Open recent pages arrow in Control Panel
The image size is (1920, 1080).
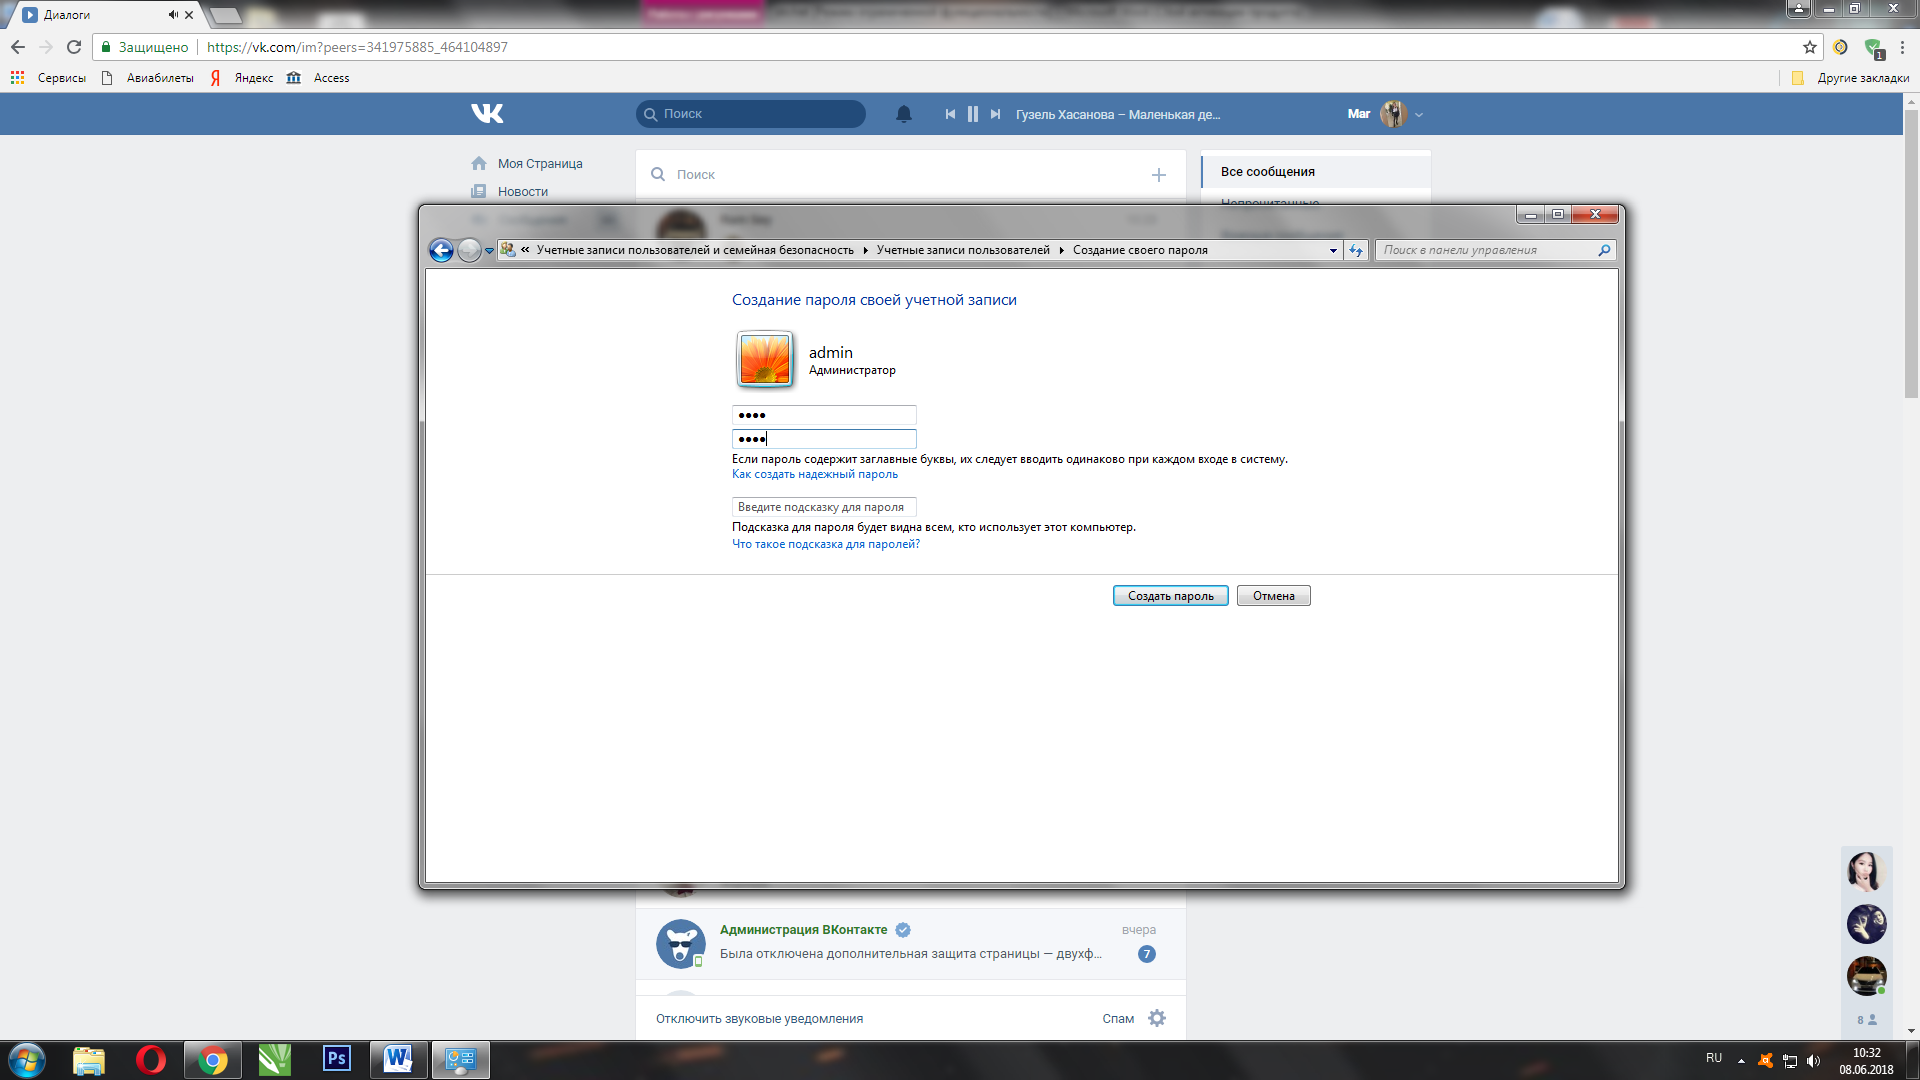tap(489, 251)
